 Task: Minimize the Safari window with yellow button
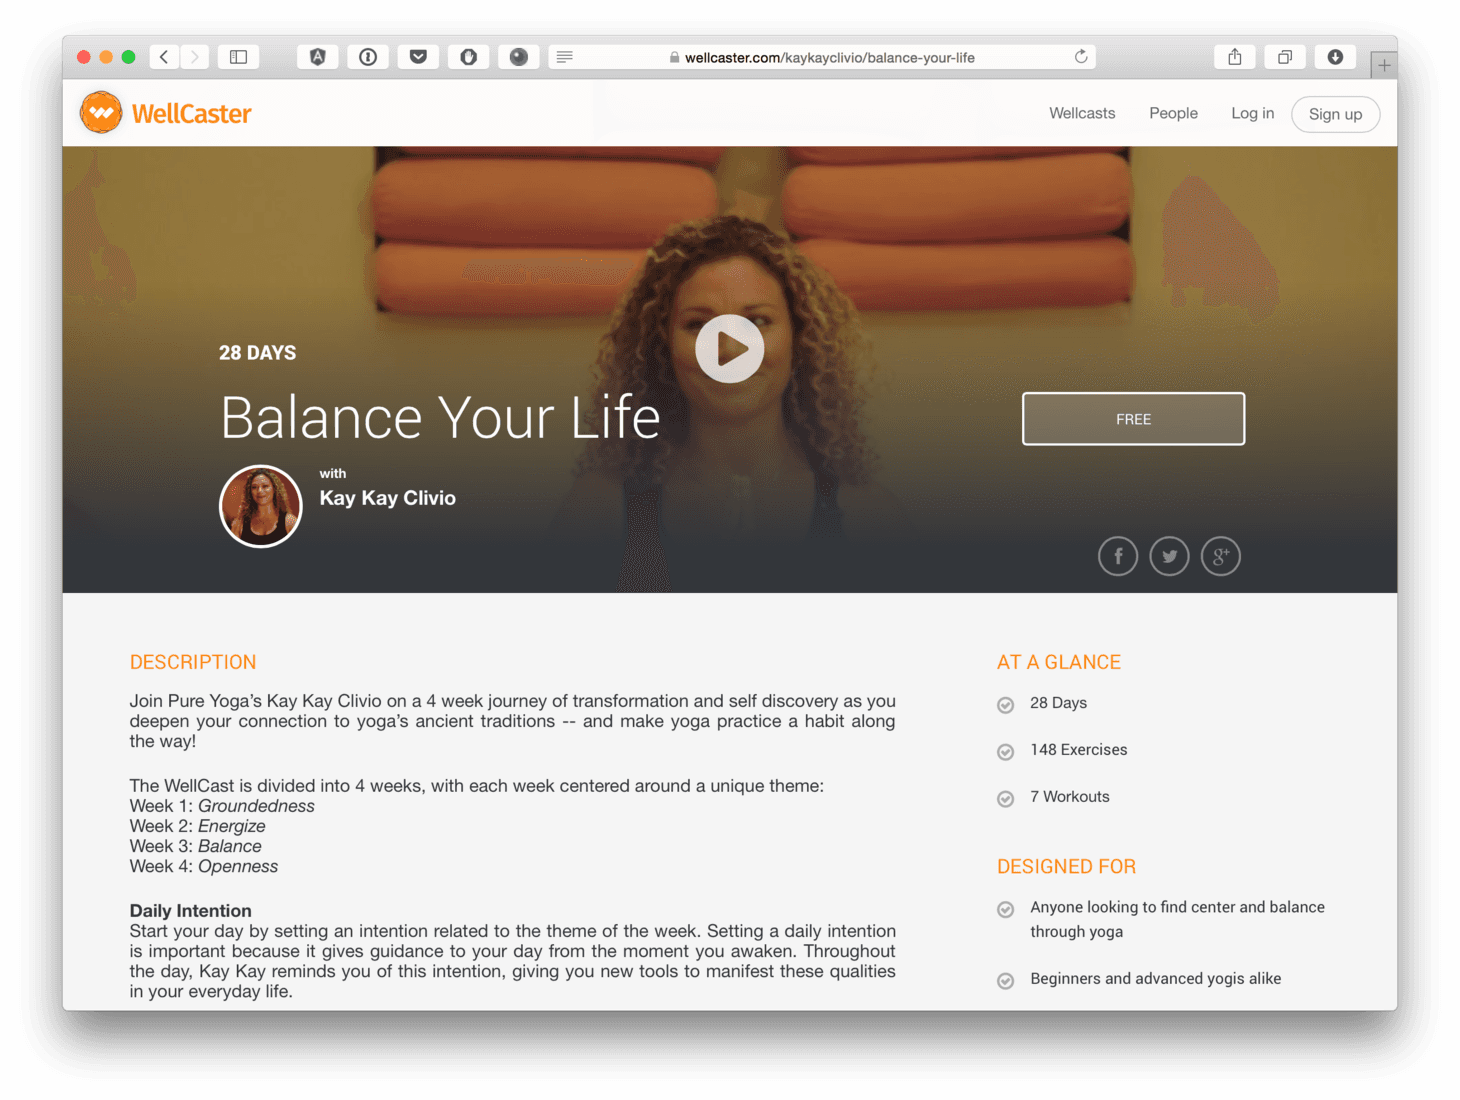106,57
